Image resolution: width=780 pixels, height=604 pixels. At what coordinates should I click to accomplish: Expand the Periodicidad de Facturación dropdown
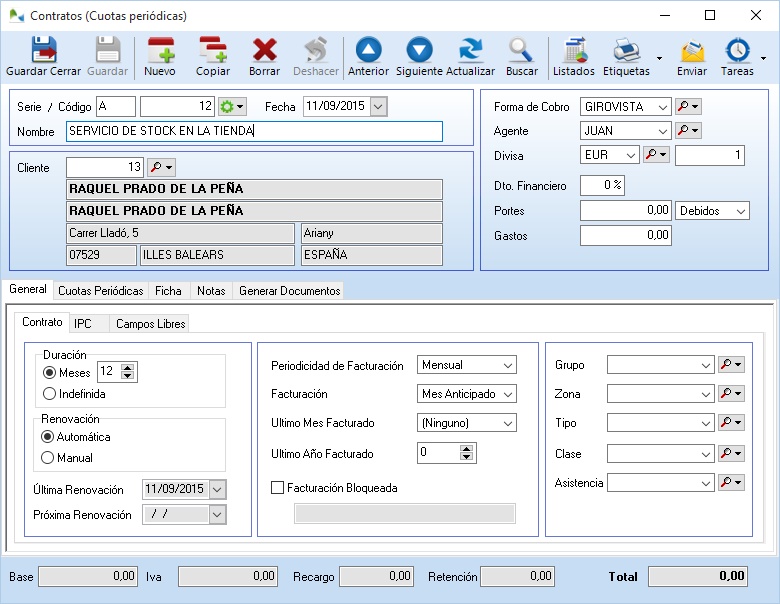point(507,365)
